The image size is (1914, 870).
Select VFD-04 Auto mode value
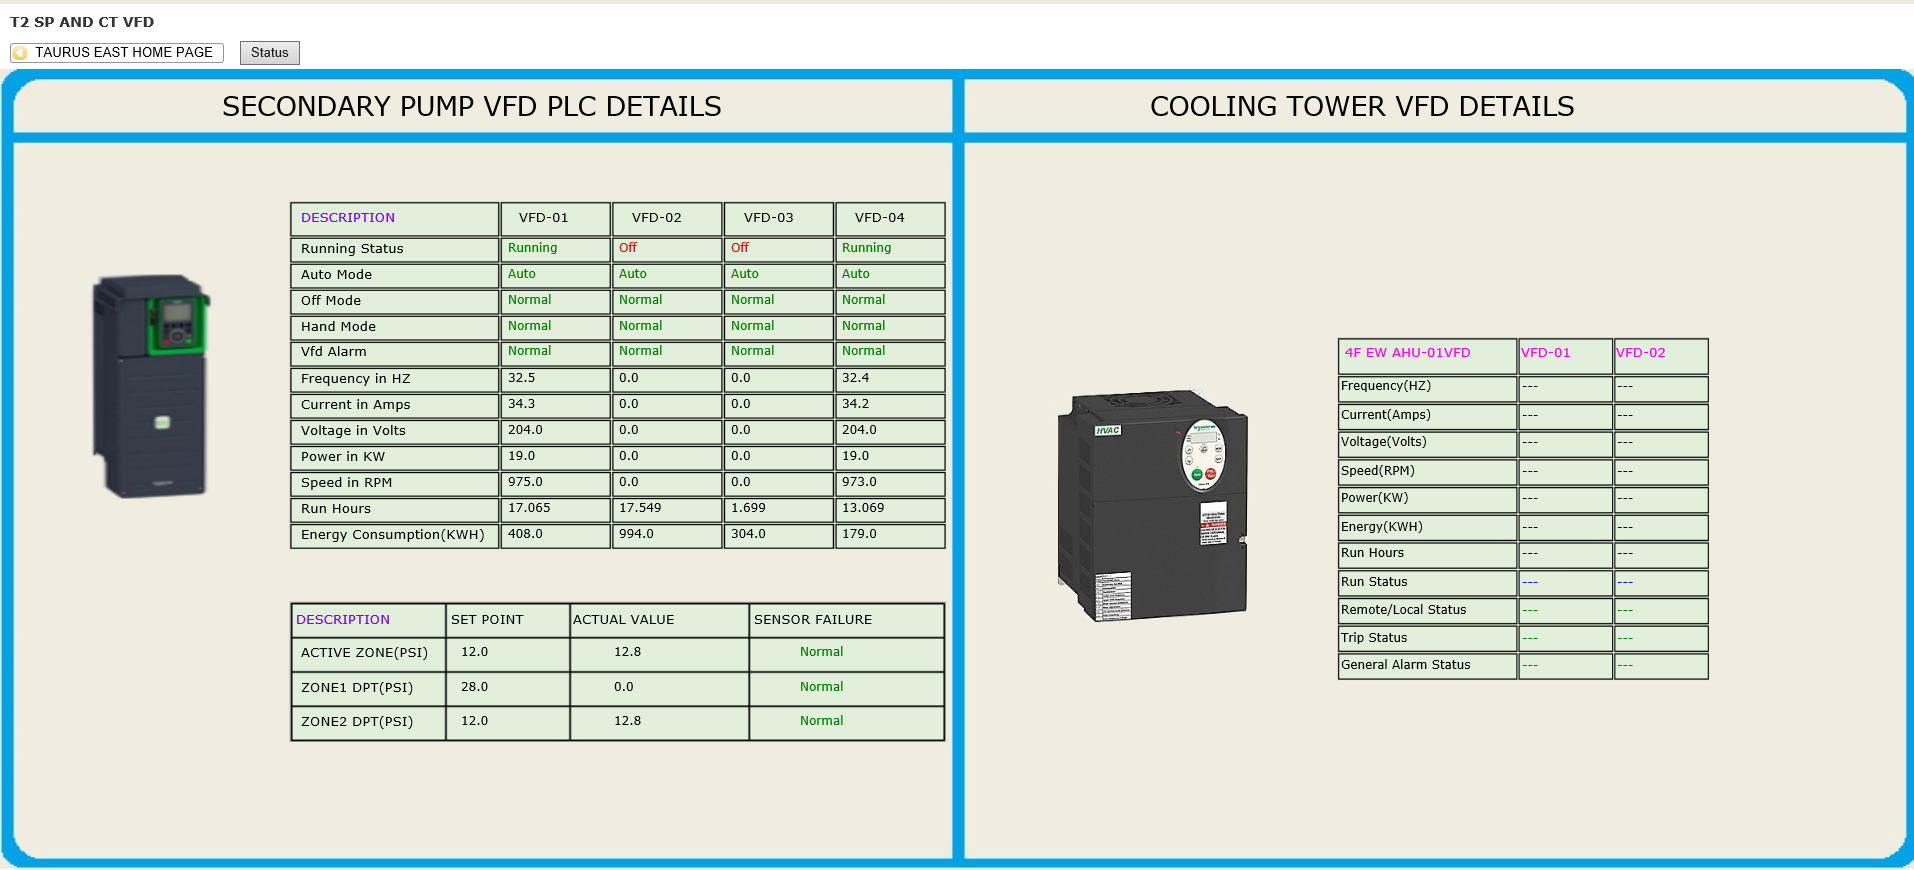point(856,274)
